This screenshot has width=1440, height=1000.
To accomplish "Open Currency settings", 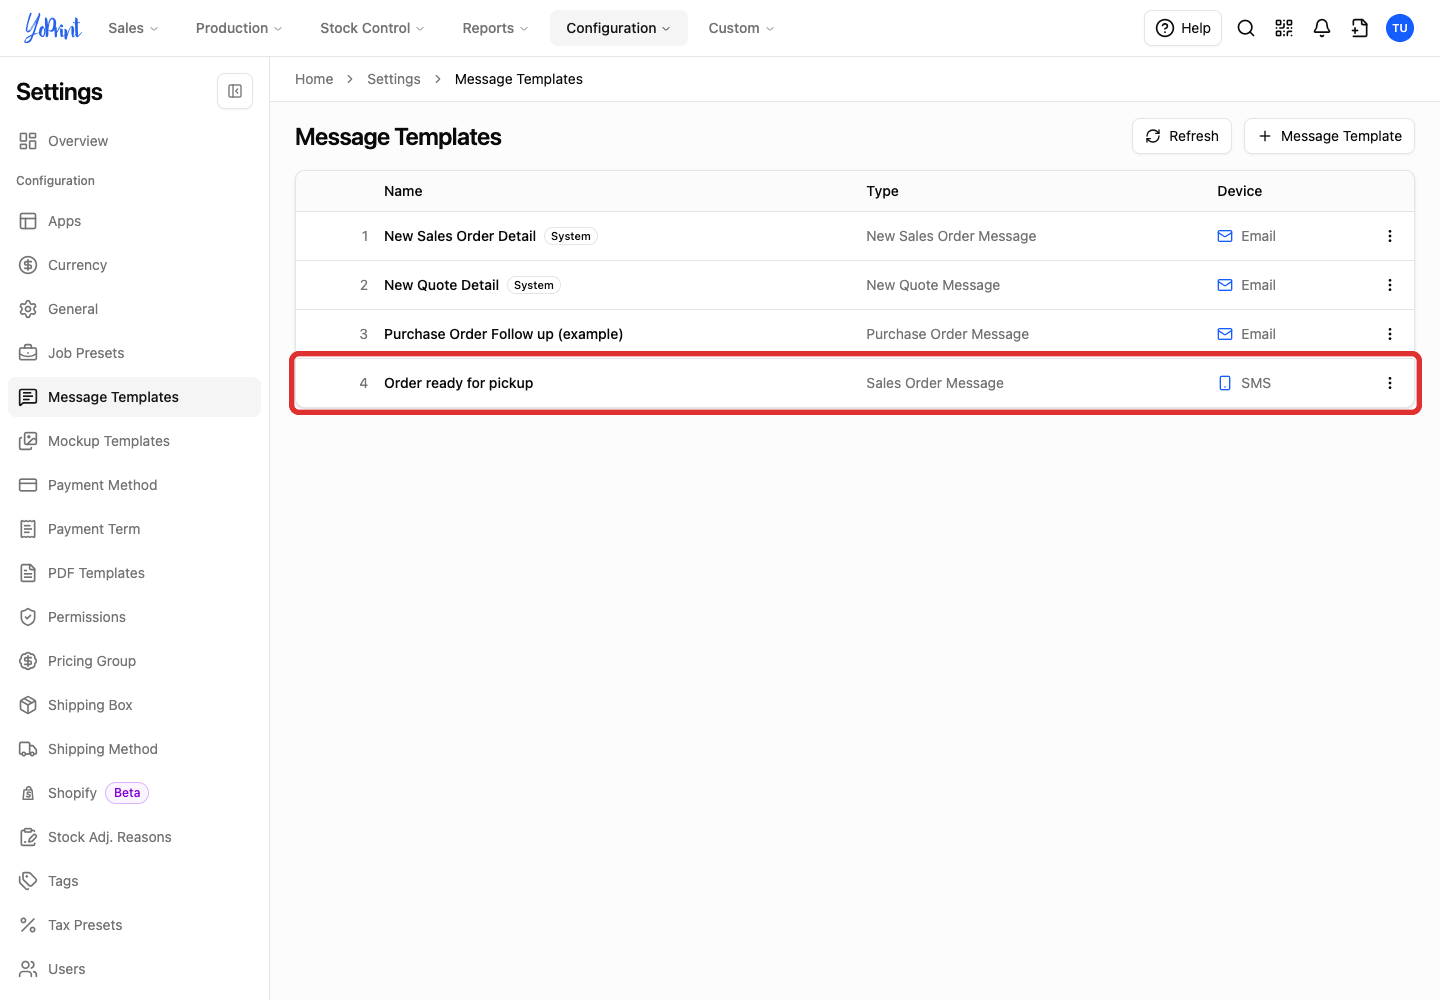I will (134, 265).
